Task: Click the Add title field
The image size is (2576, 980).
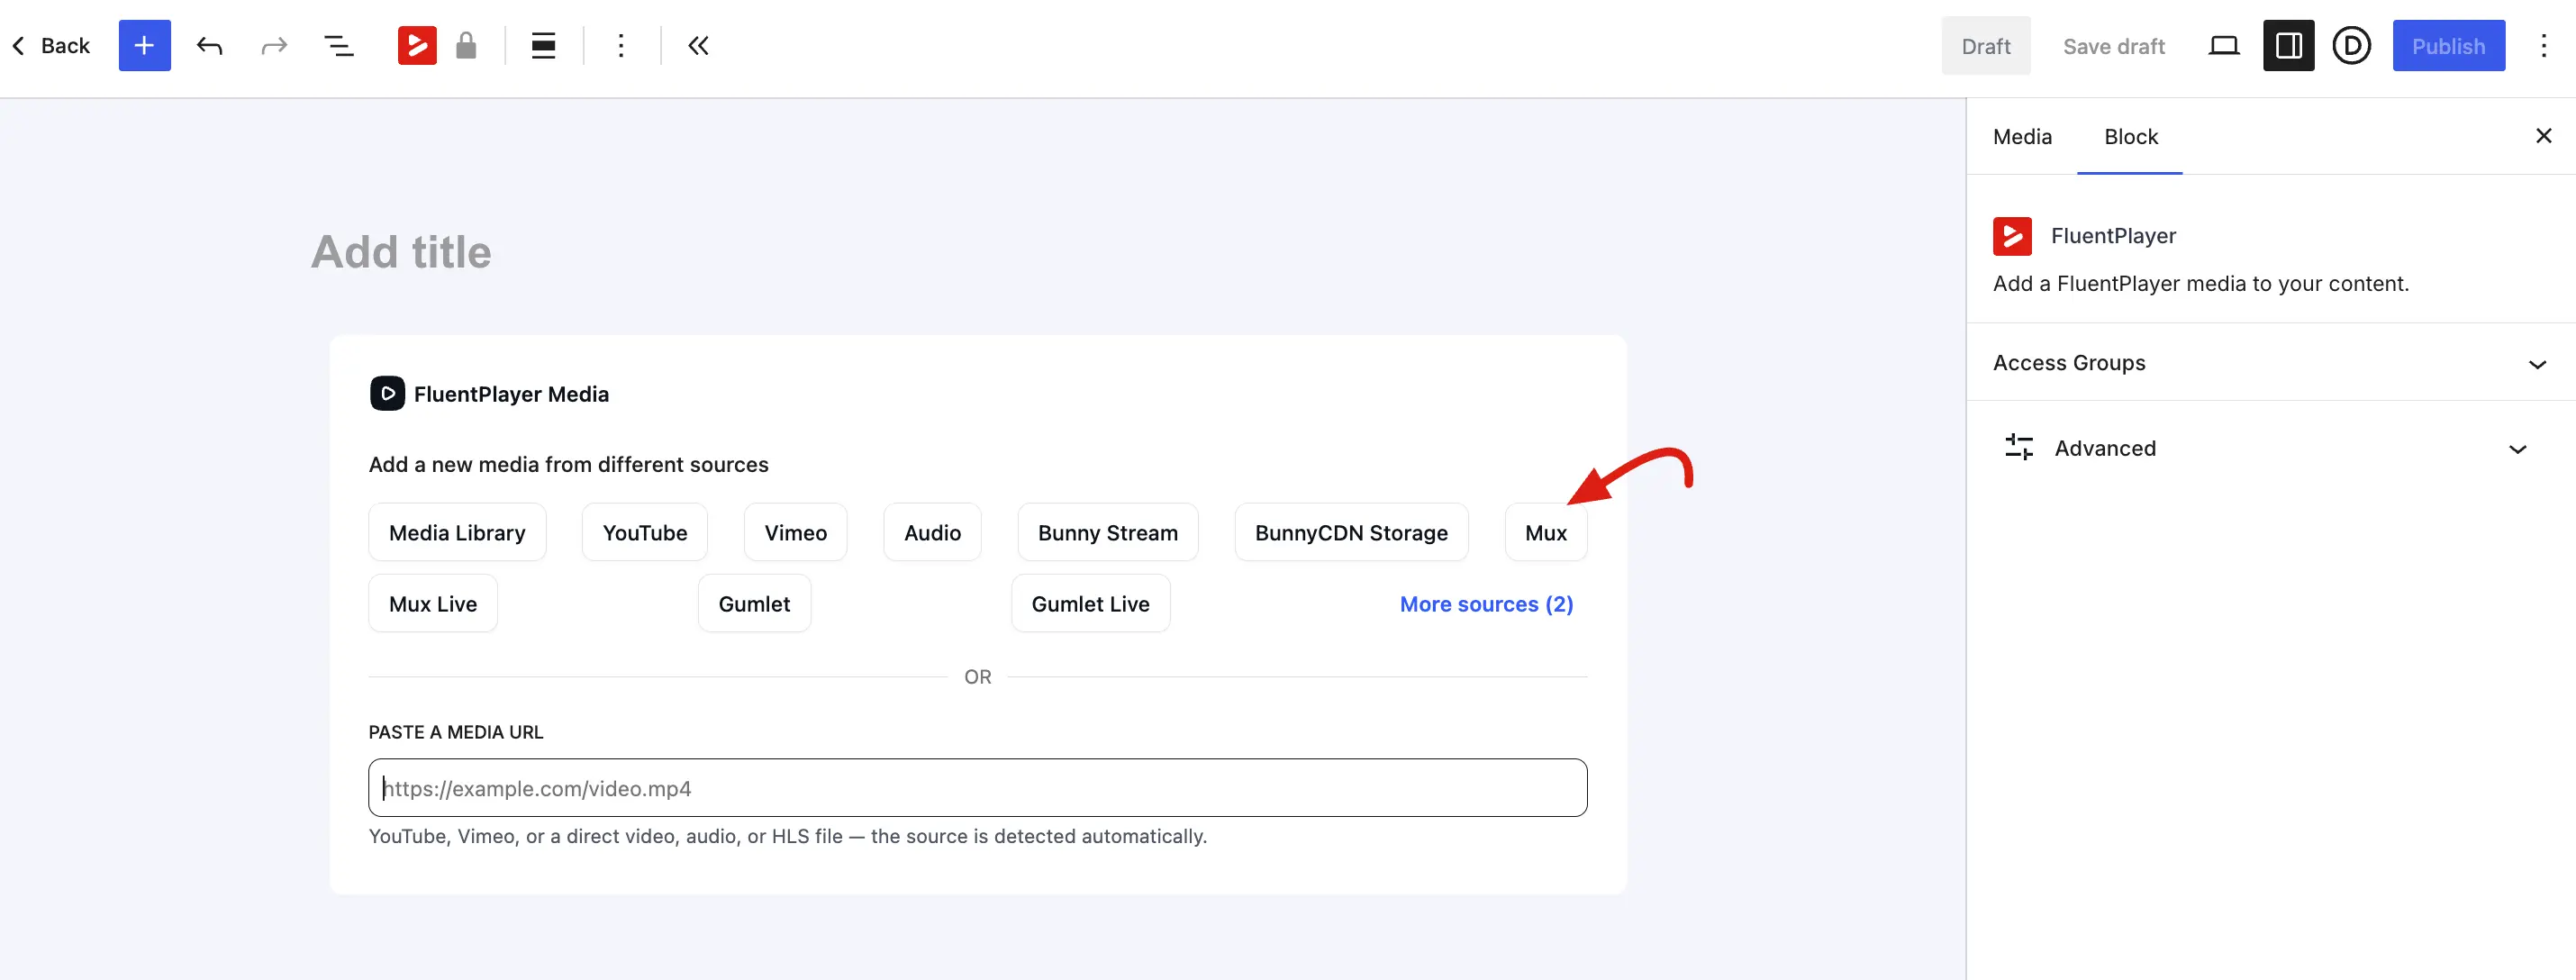Action: 402,252
